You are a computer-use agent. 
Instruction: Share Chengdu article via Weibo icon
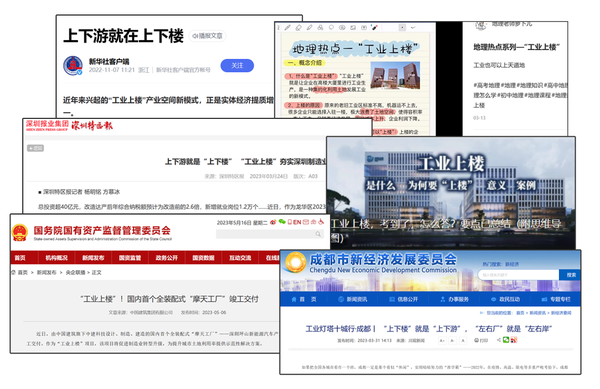[x=514, y=340]
